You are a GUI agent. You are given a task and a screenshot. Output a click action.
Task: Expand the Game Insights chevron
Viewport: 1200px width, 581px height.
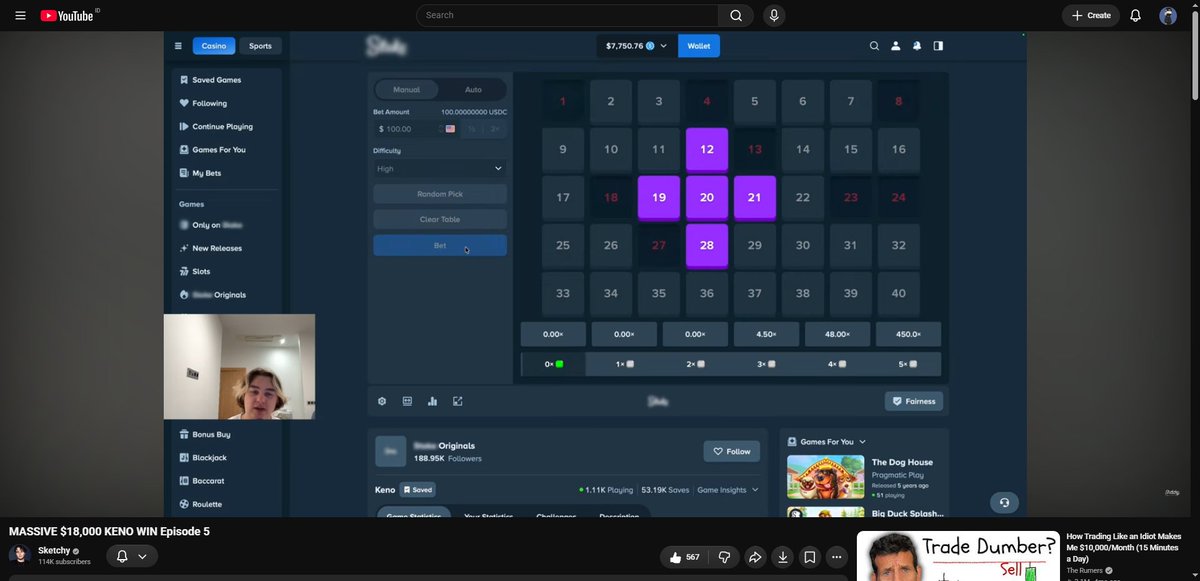click(x=755, y=490)
